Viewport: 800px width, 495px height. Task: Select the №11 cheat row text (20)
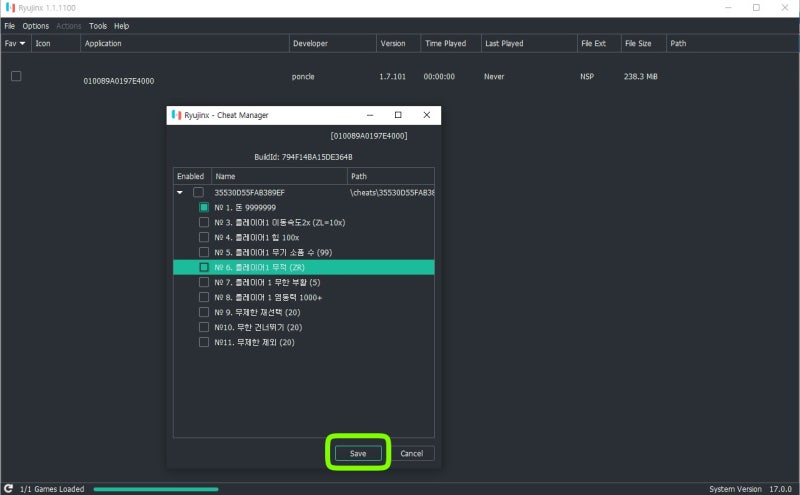point(254,342)
